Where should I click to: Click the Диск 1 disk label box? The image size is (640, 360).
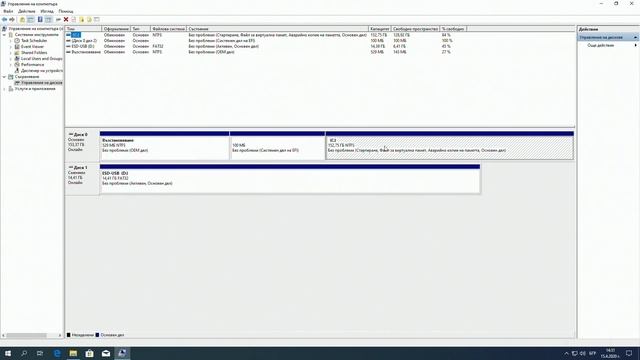(82, 179)
